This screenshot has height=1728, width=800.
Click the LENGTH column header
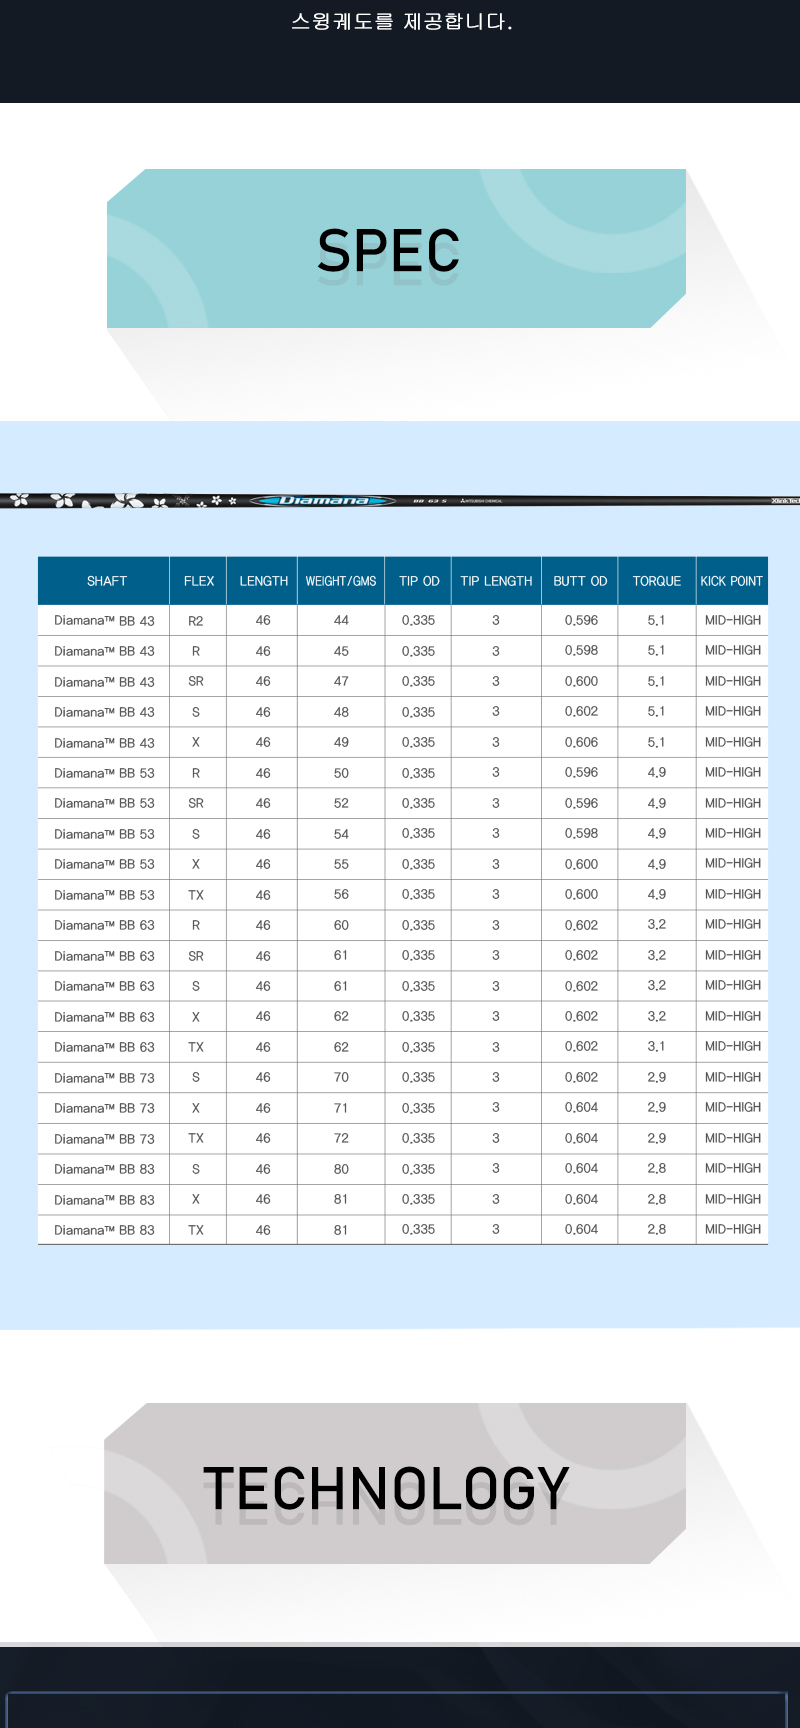pyautogui.click(x=263, y=581)
